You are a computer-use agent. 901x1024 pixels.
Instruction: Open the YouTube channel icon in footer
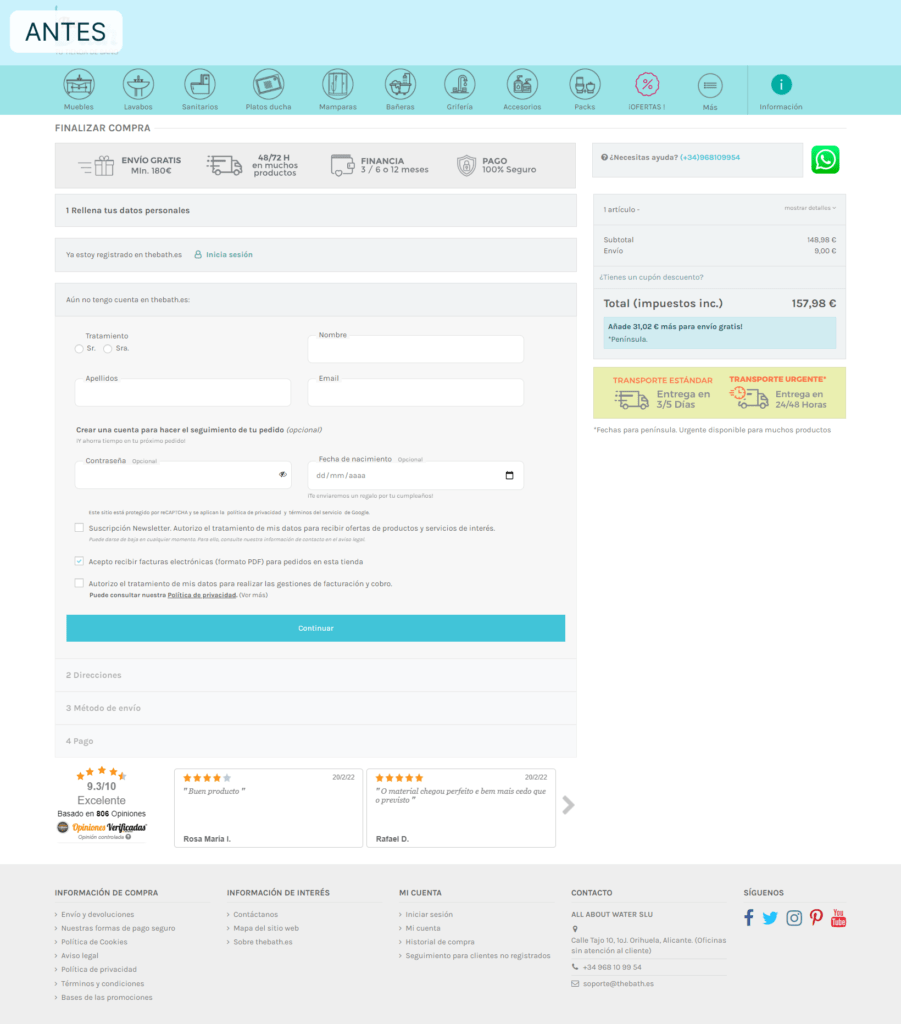click(838, 918)
